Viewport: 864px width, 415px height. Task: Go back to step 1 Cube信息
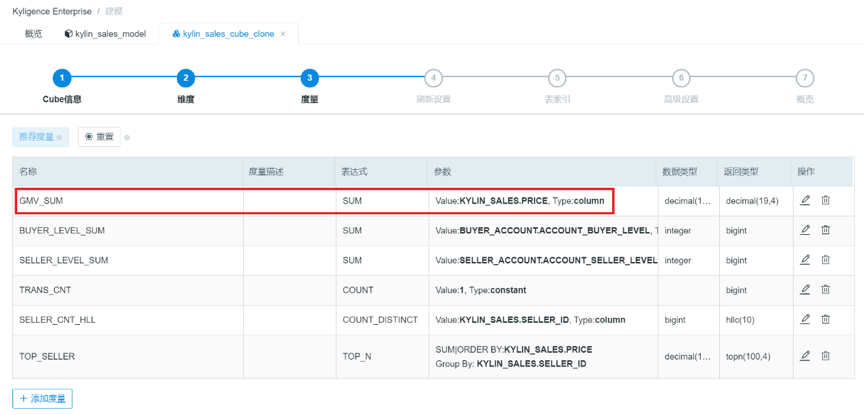coord(62,78)
